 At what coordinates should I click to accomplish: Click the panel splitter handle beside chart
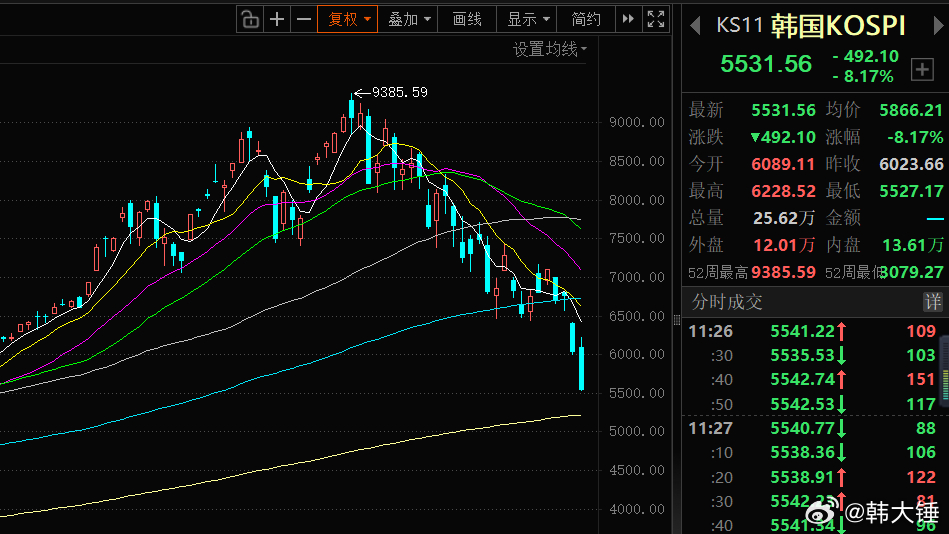coord(677,320)
